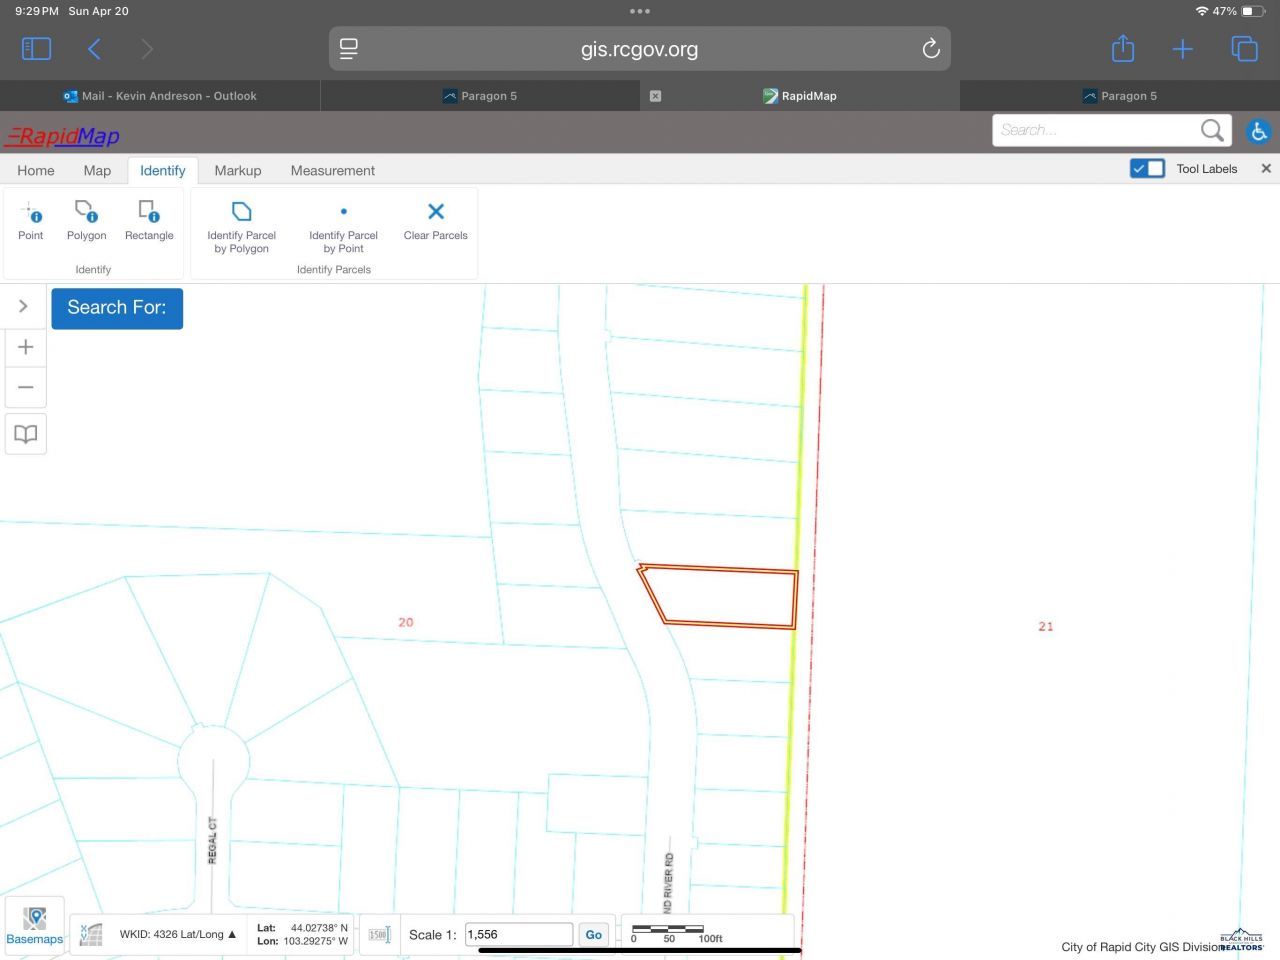Reload the page in Safari
The image size is (1280, 960).
click(x=930, y=49)
